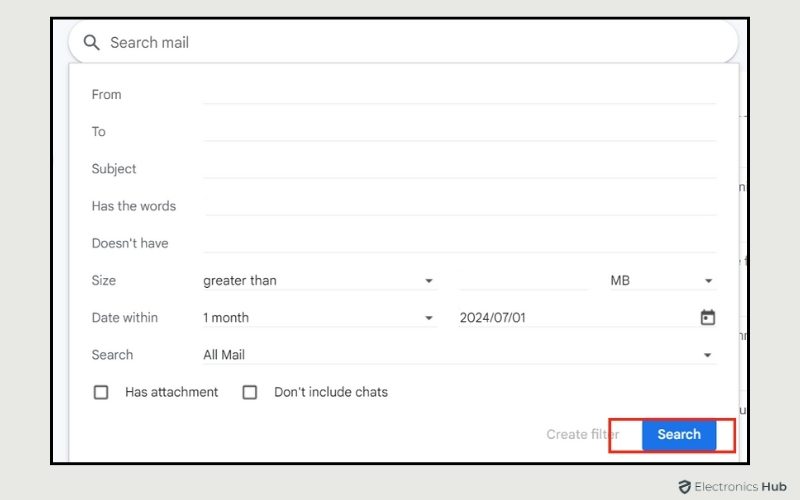800x500 pixels.
Task: Click into the From field
Action: [x=459, y=94]
